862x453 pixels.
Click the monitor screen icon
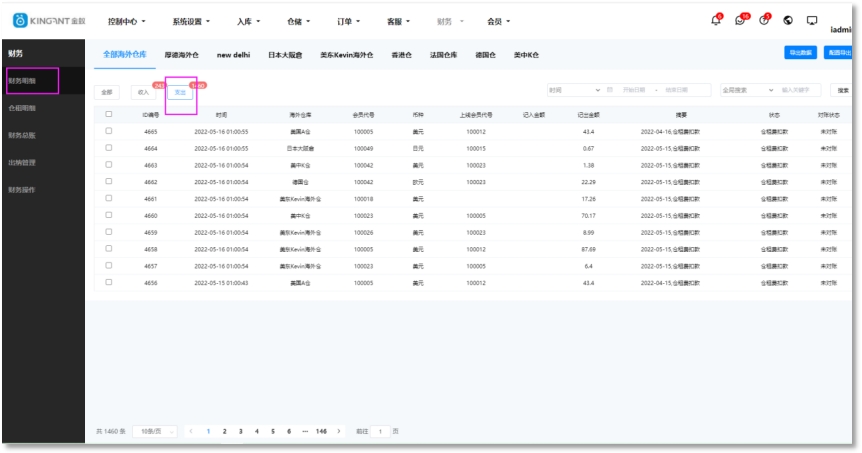811,20
